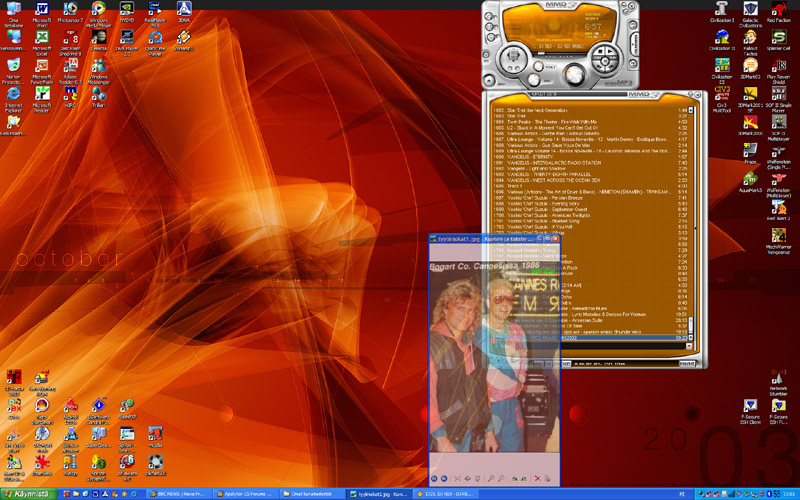800x500 pixels.
Task: Launch the Windows Media Player shortcut
Action: click(99, 11)
